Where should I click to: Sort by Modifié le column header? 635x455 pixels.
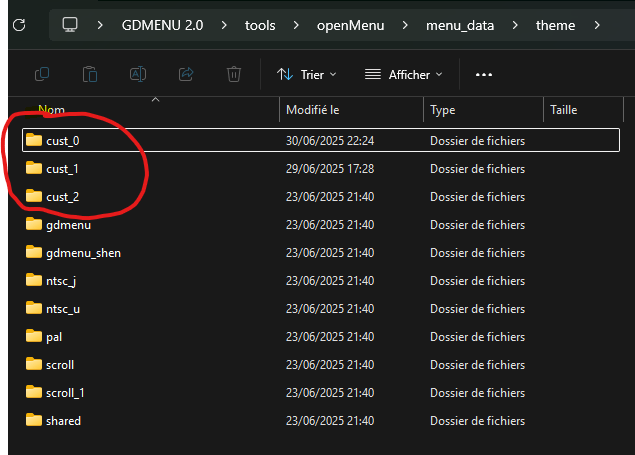pos(313,110)
